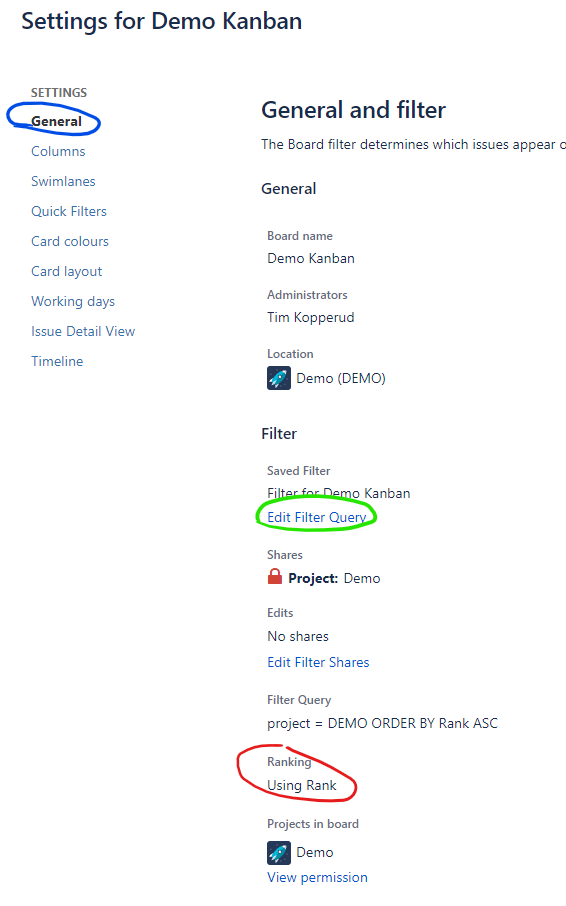Click the Demo Kanban board name value

coord(311,258)
